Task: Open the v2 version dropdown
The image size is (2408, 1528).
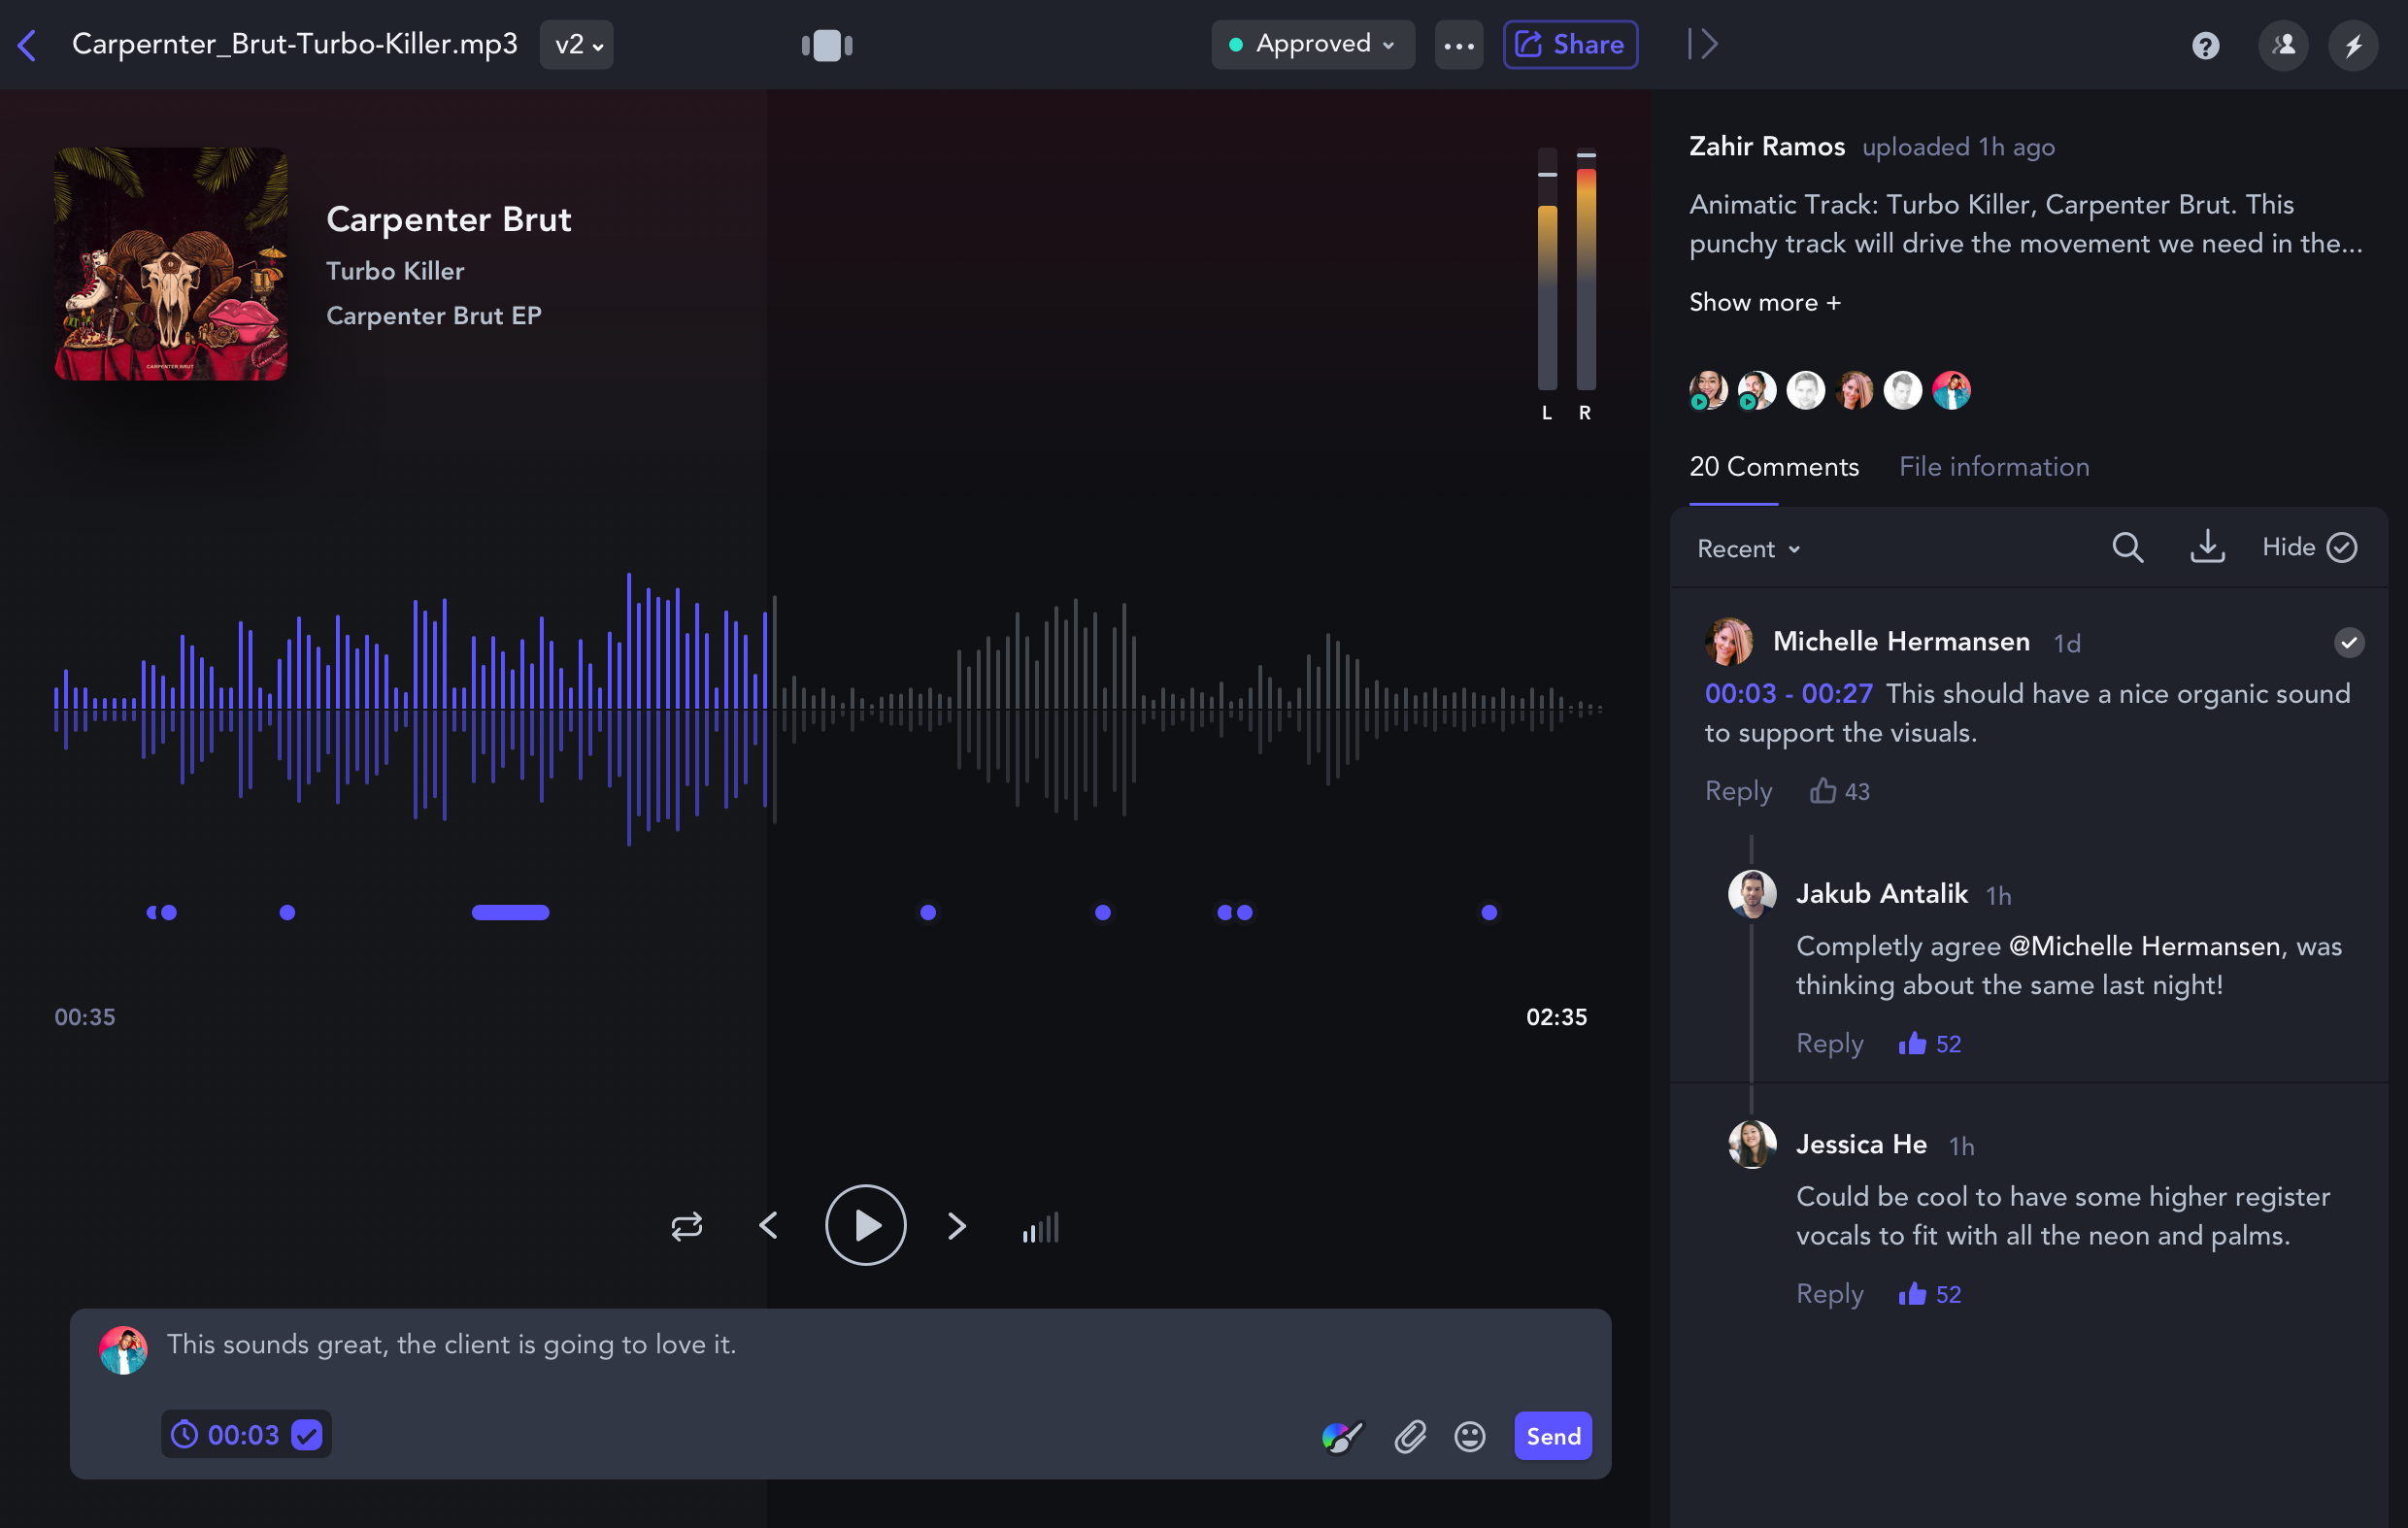Action: click(x=577, y=45)
